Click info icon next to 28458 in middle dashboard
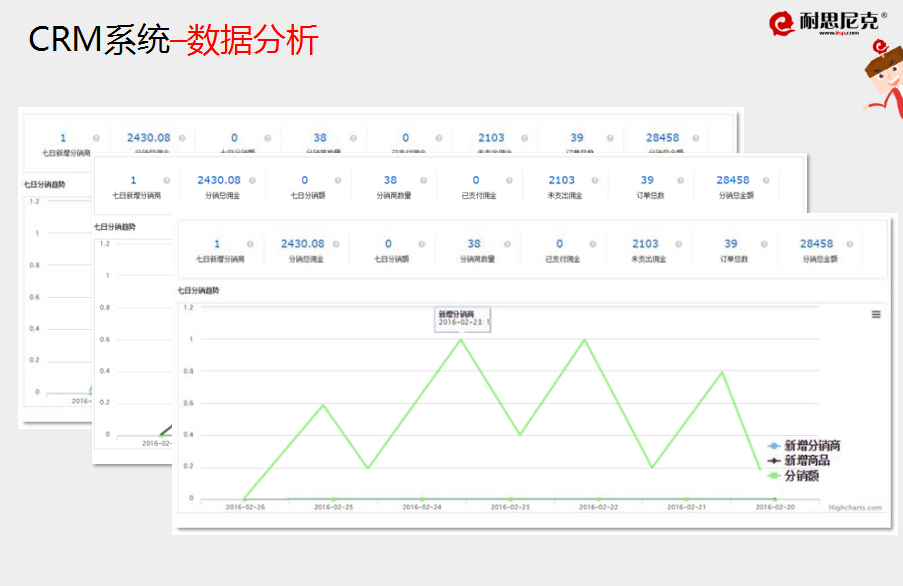Viewport: 903px width, 586px height. [x=766, y=180]
